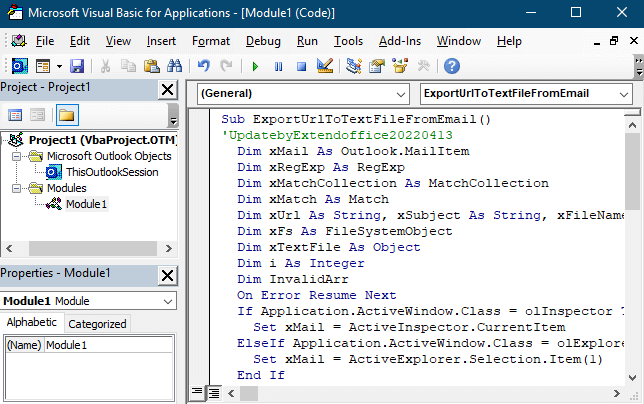Toggle Design Mode icon in the toolbar

tap(324, 66)
